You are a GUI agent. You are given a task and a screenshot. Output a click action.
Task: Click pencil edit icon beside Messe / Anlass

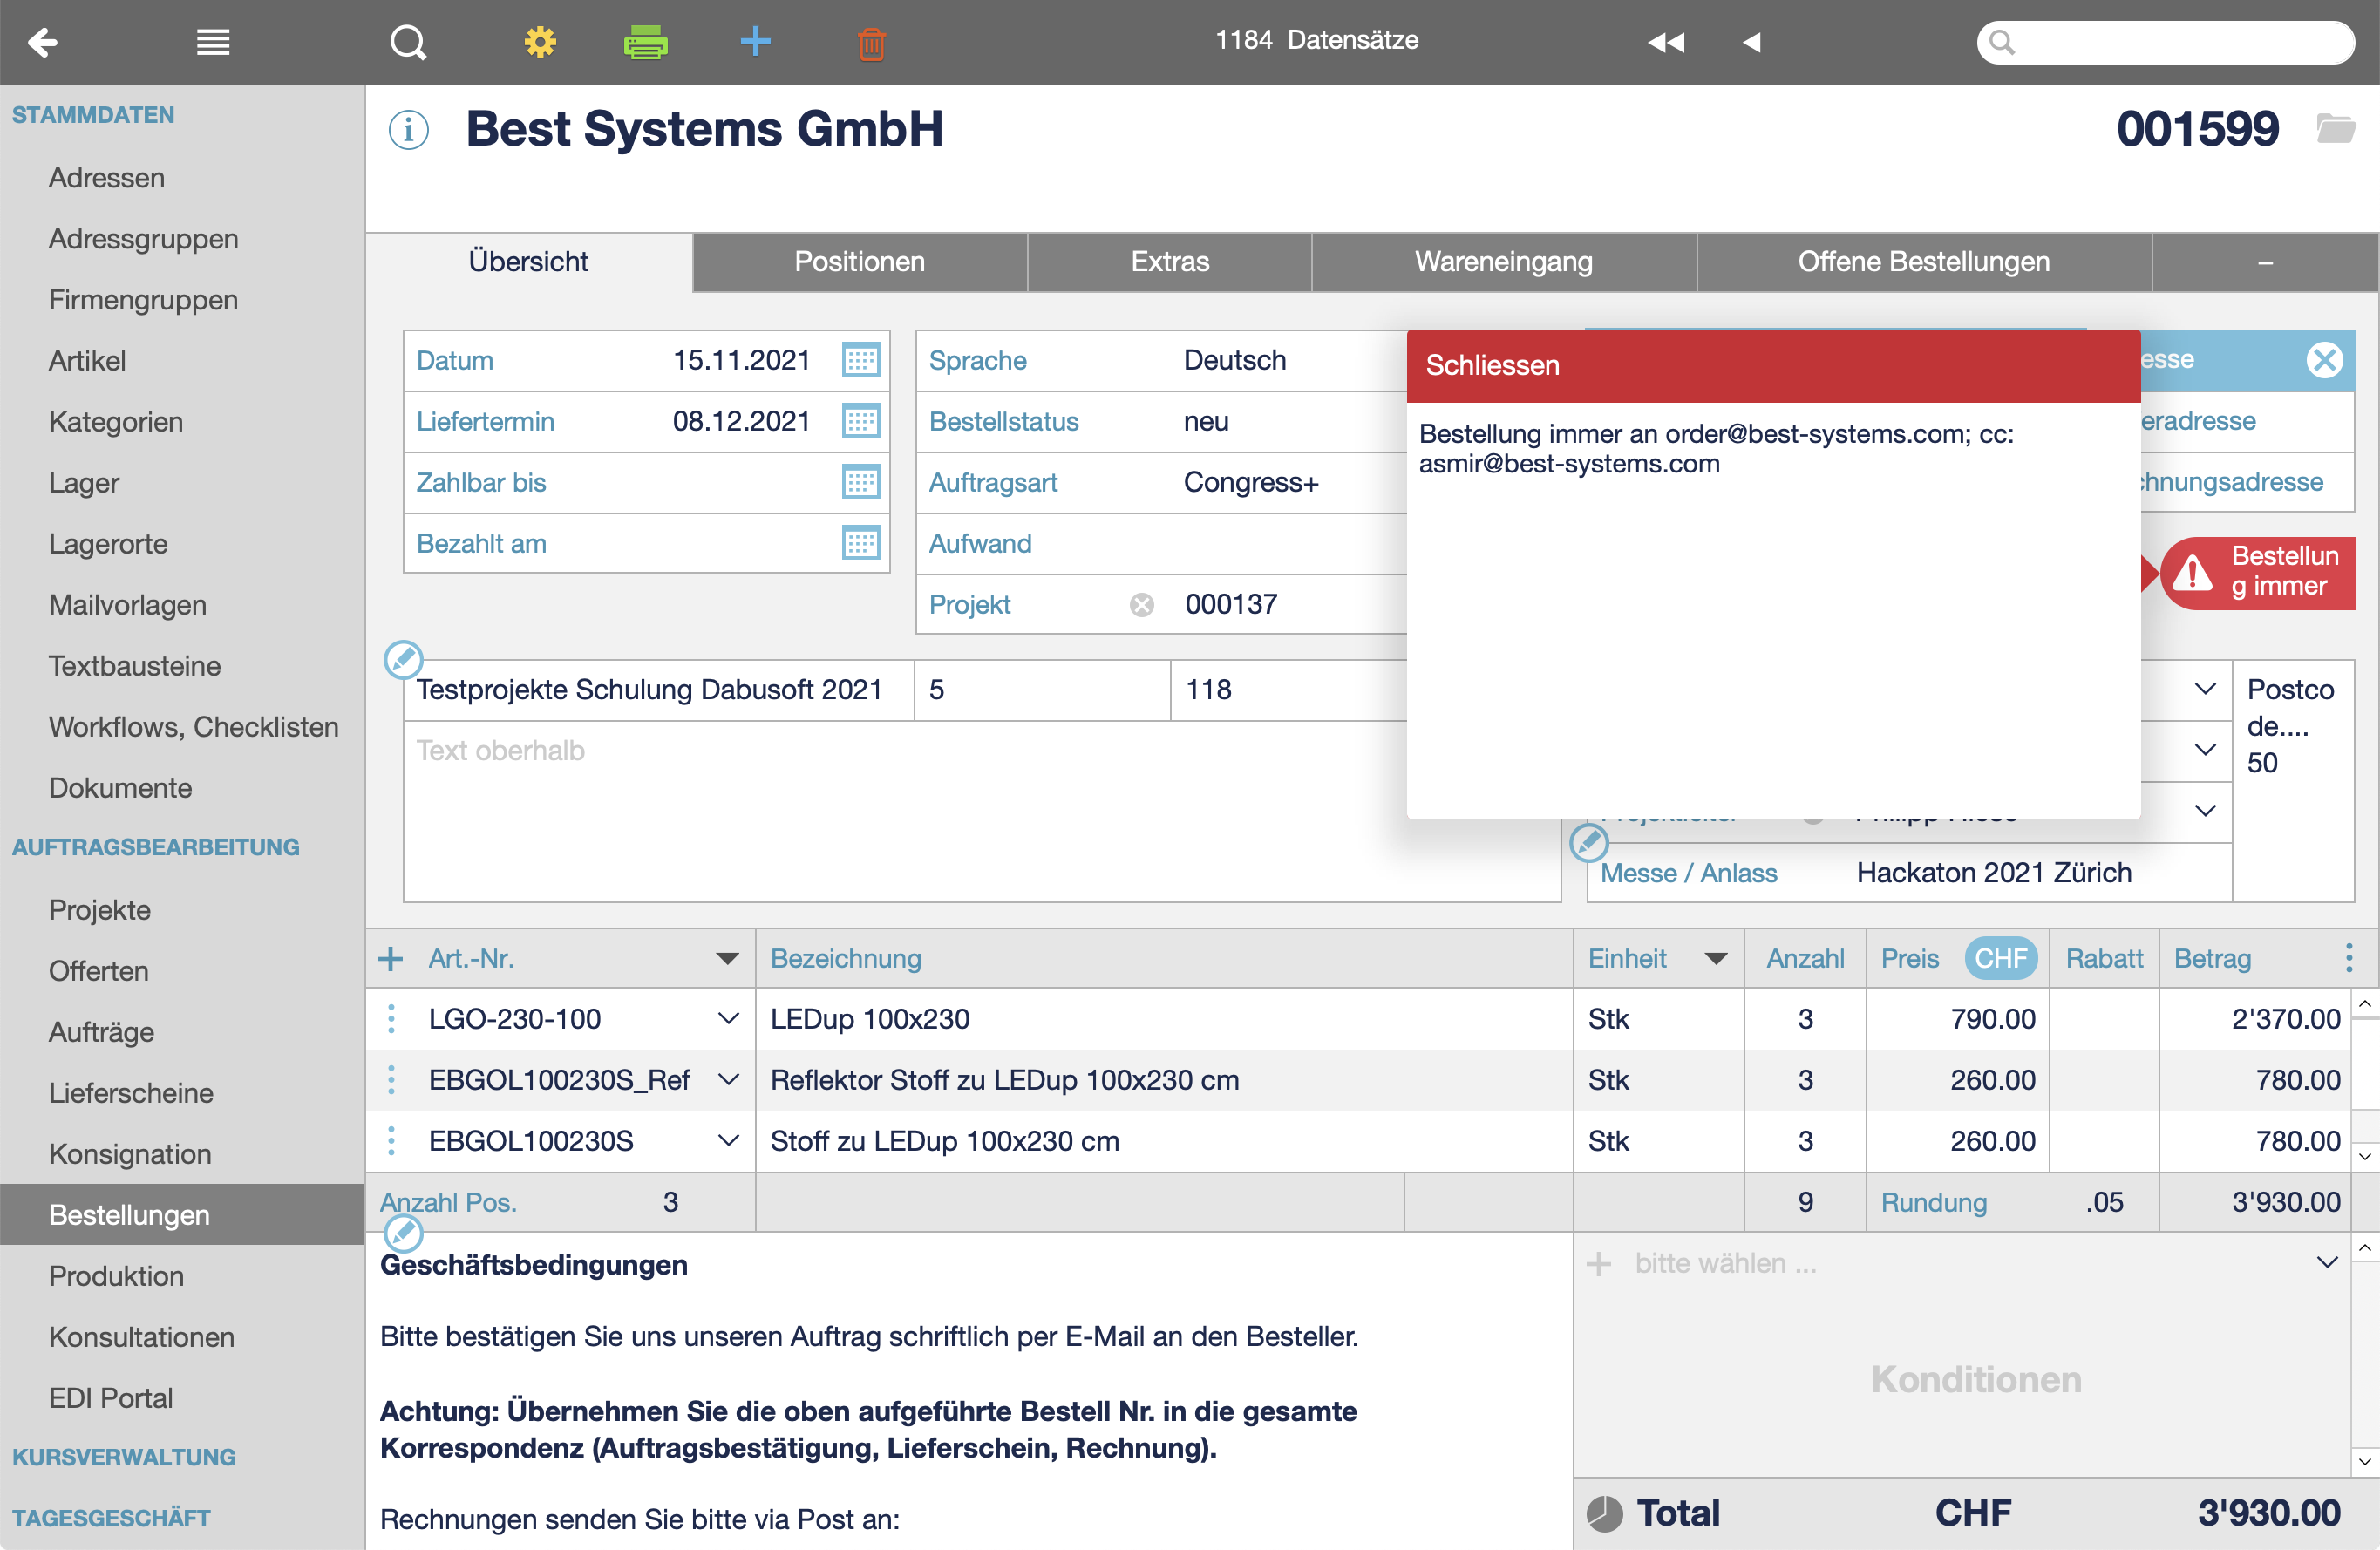pyautogui.click(x=1589, y=843)
